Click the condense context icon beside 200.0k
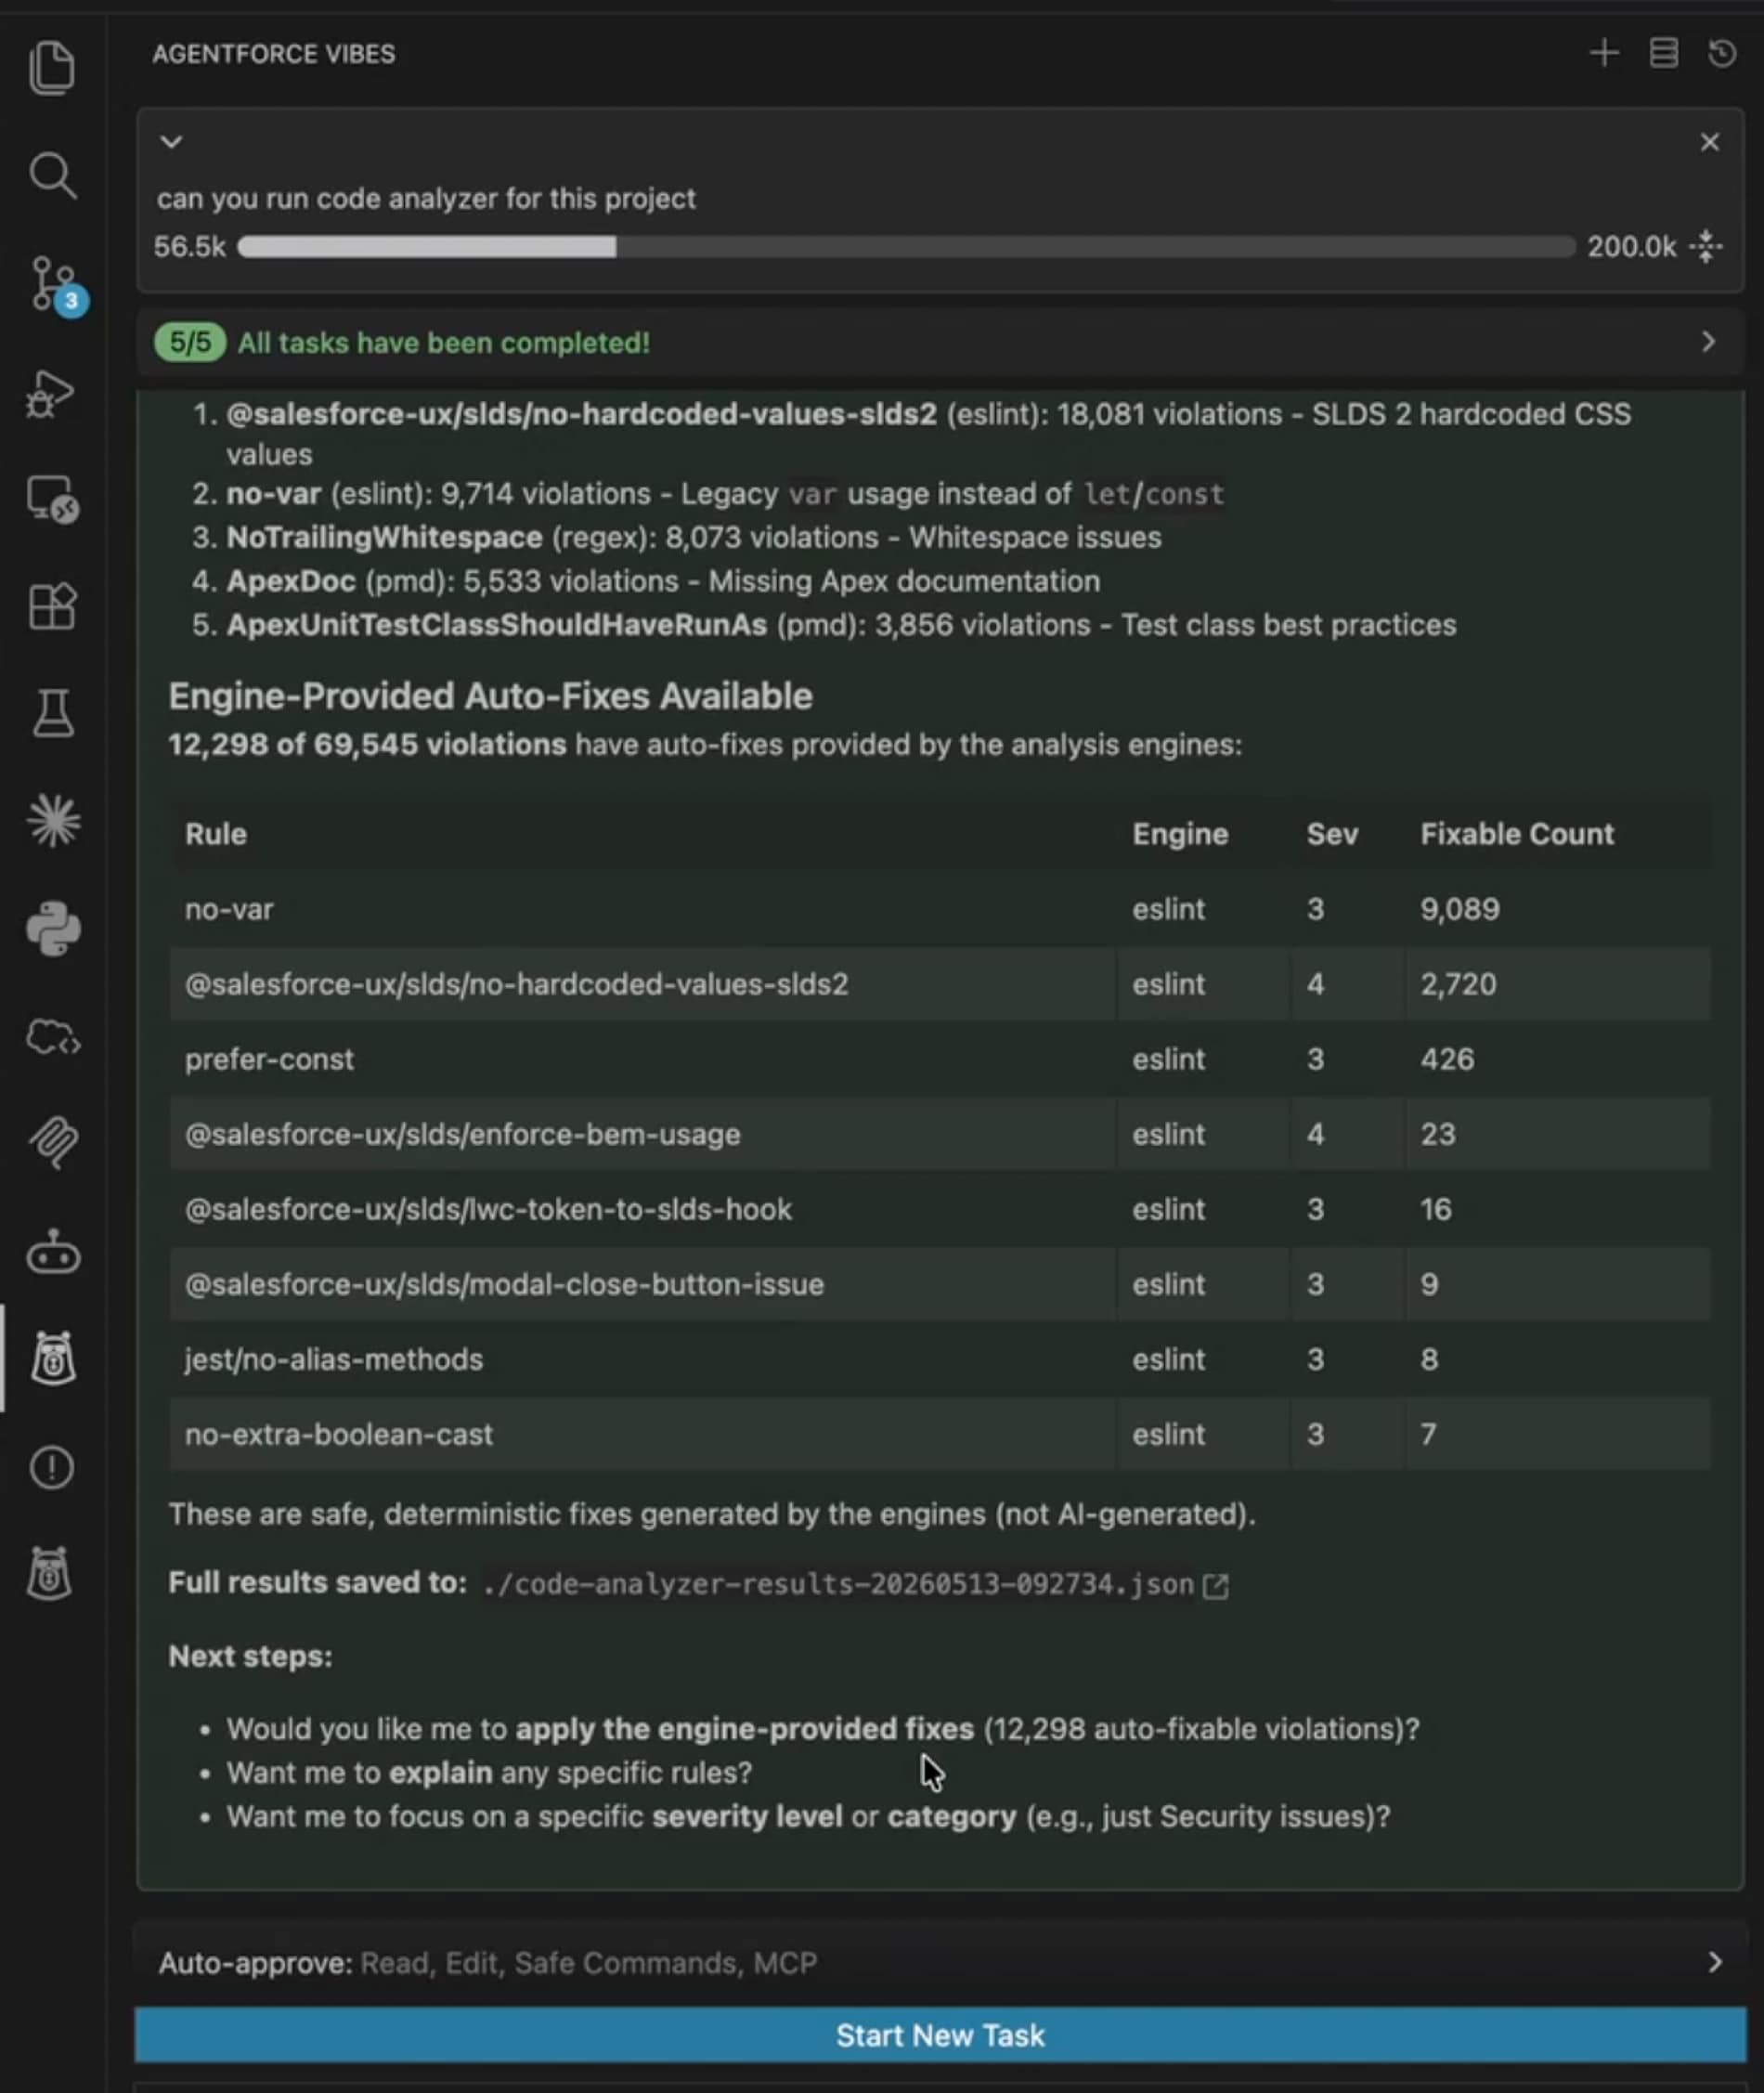This screenshot has width=1764, height=2093. coord(1707,246)
